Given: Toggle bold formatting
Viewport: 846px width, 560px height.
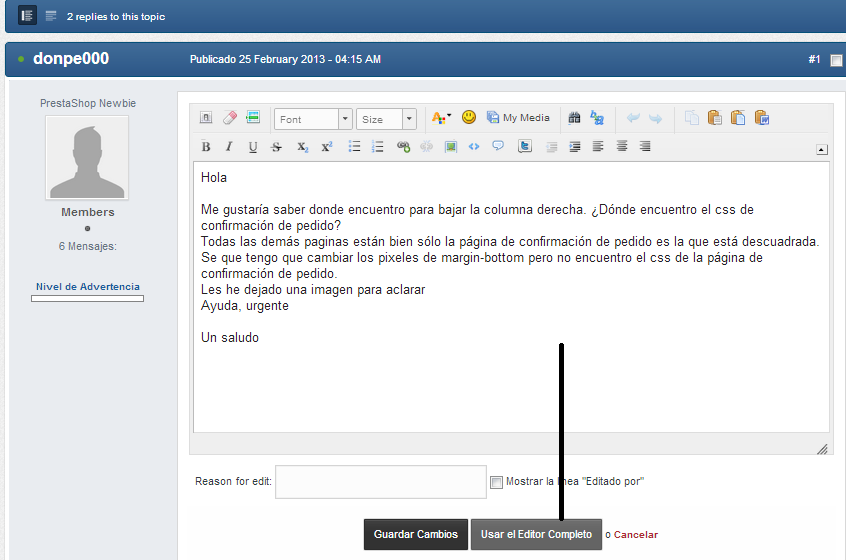Looking at the screenshot, I should pyautogui.click(x=206, y=146).
